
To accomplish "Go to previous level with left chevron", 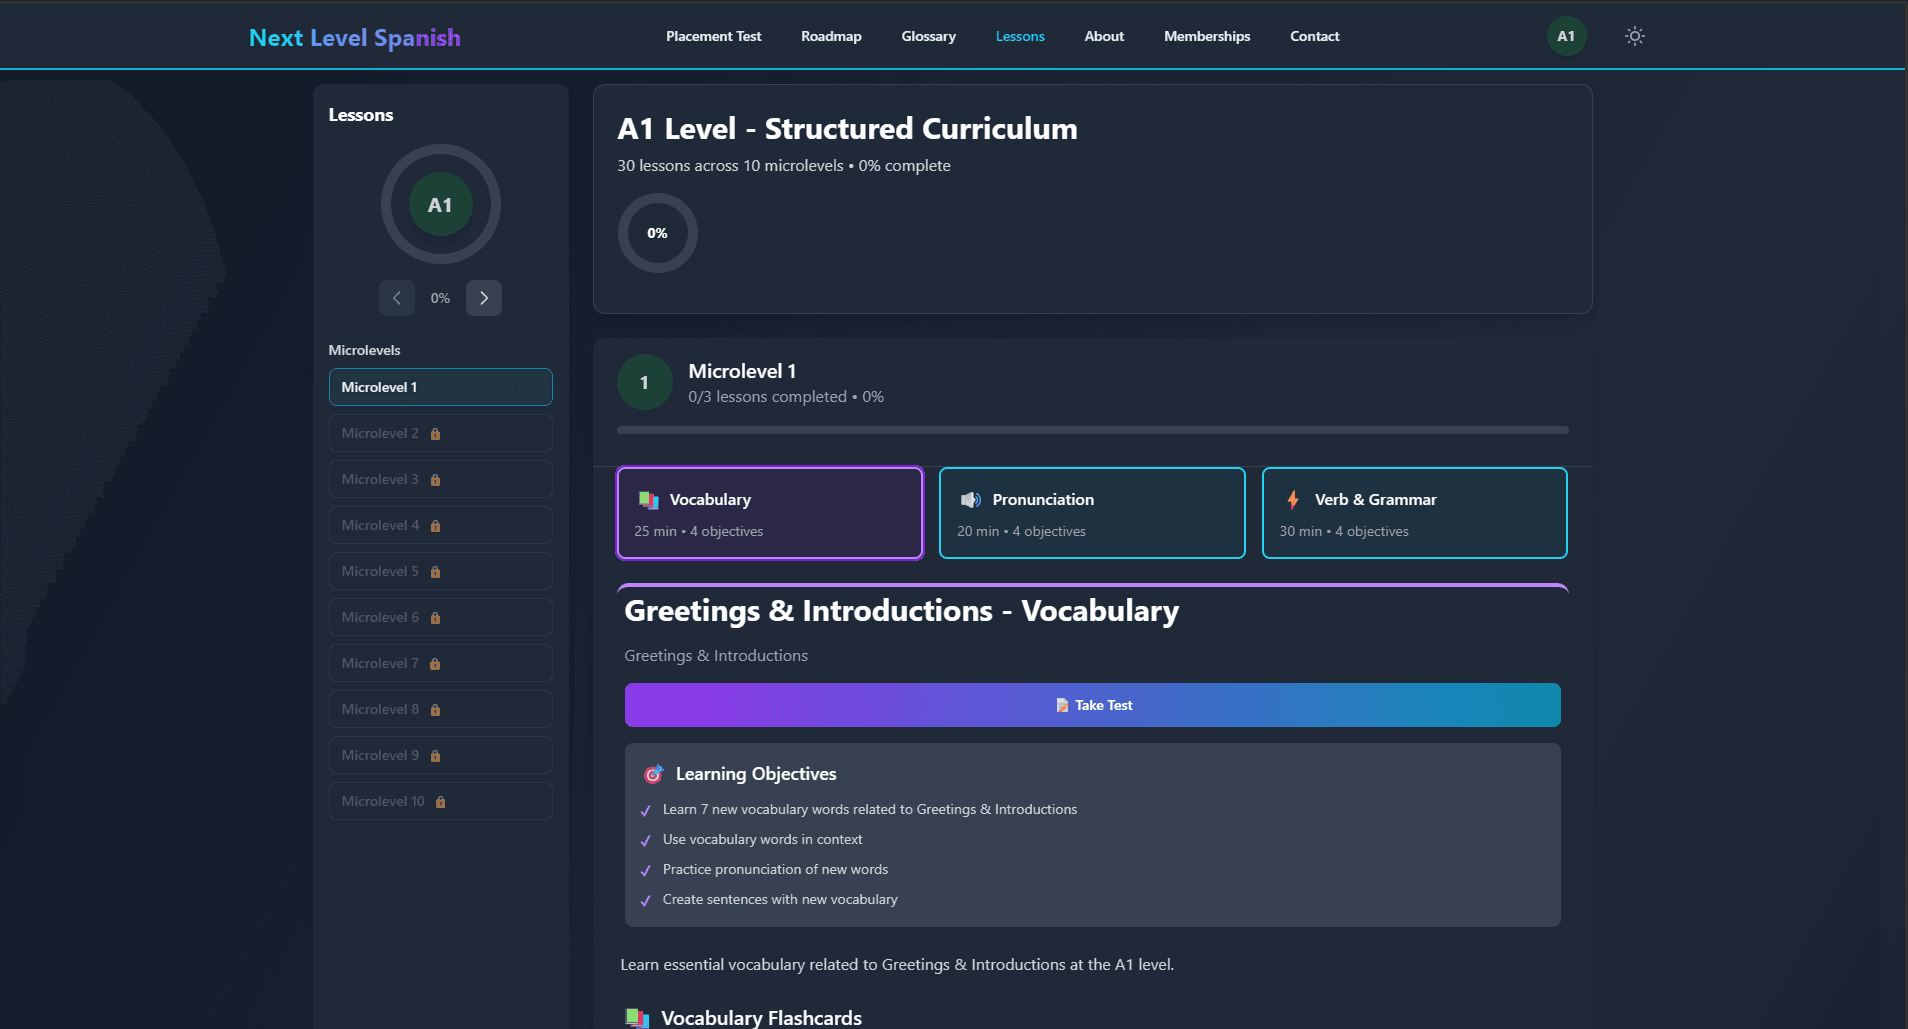I will (x=397, y=298).
